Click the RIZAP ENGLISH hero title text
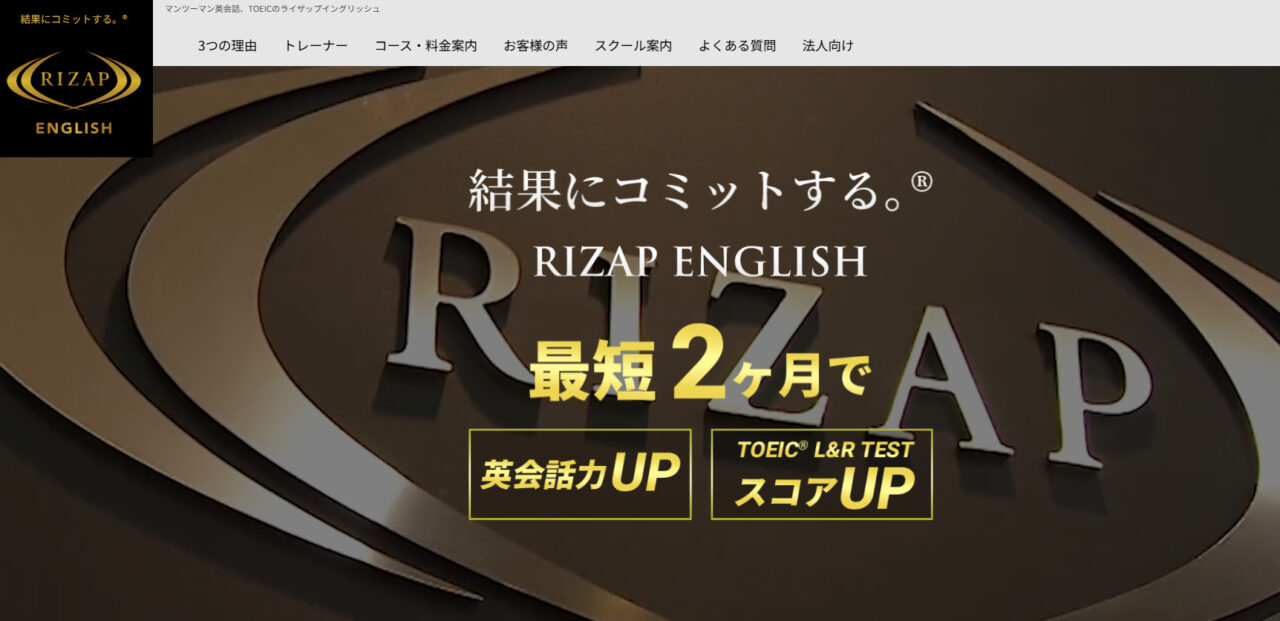 point(698,259)
